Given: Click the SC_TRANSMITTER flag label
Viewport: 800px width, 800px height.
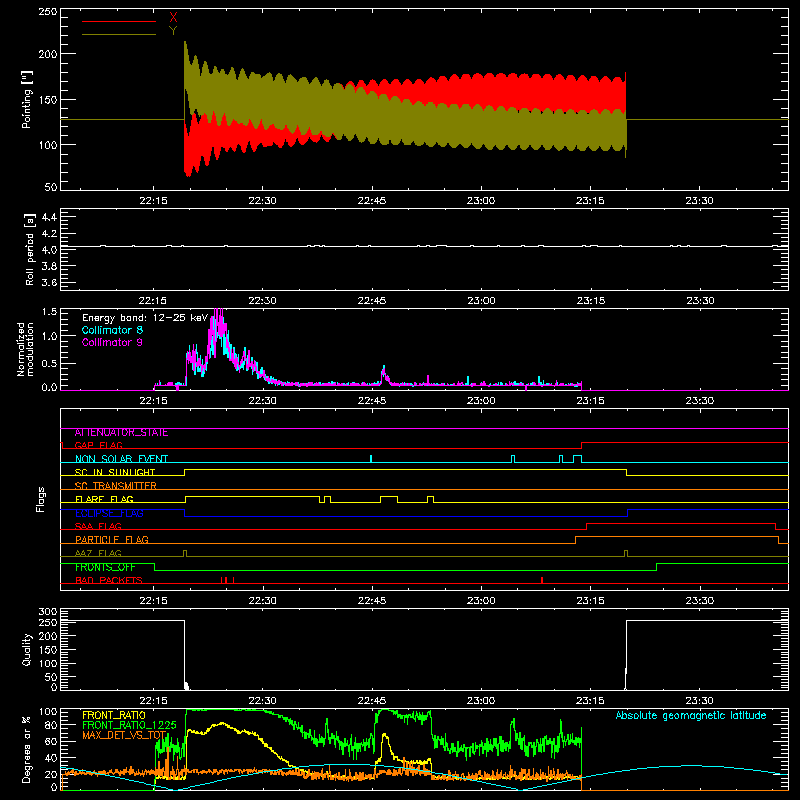Looking at the screenshot, I should pos(116,485).
